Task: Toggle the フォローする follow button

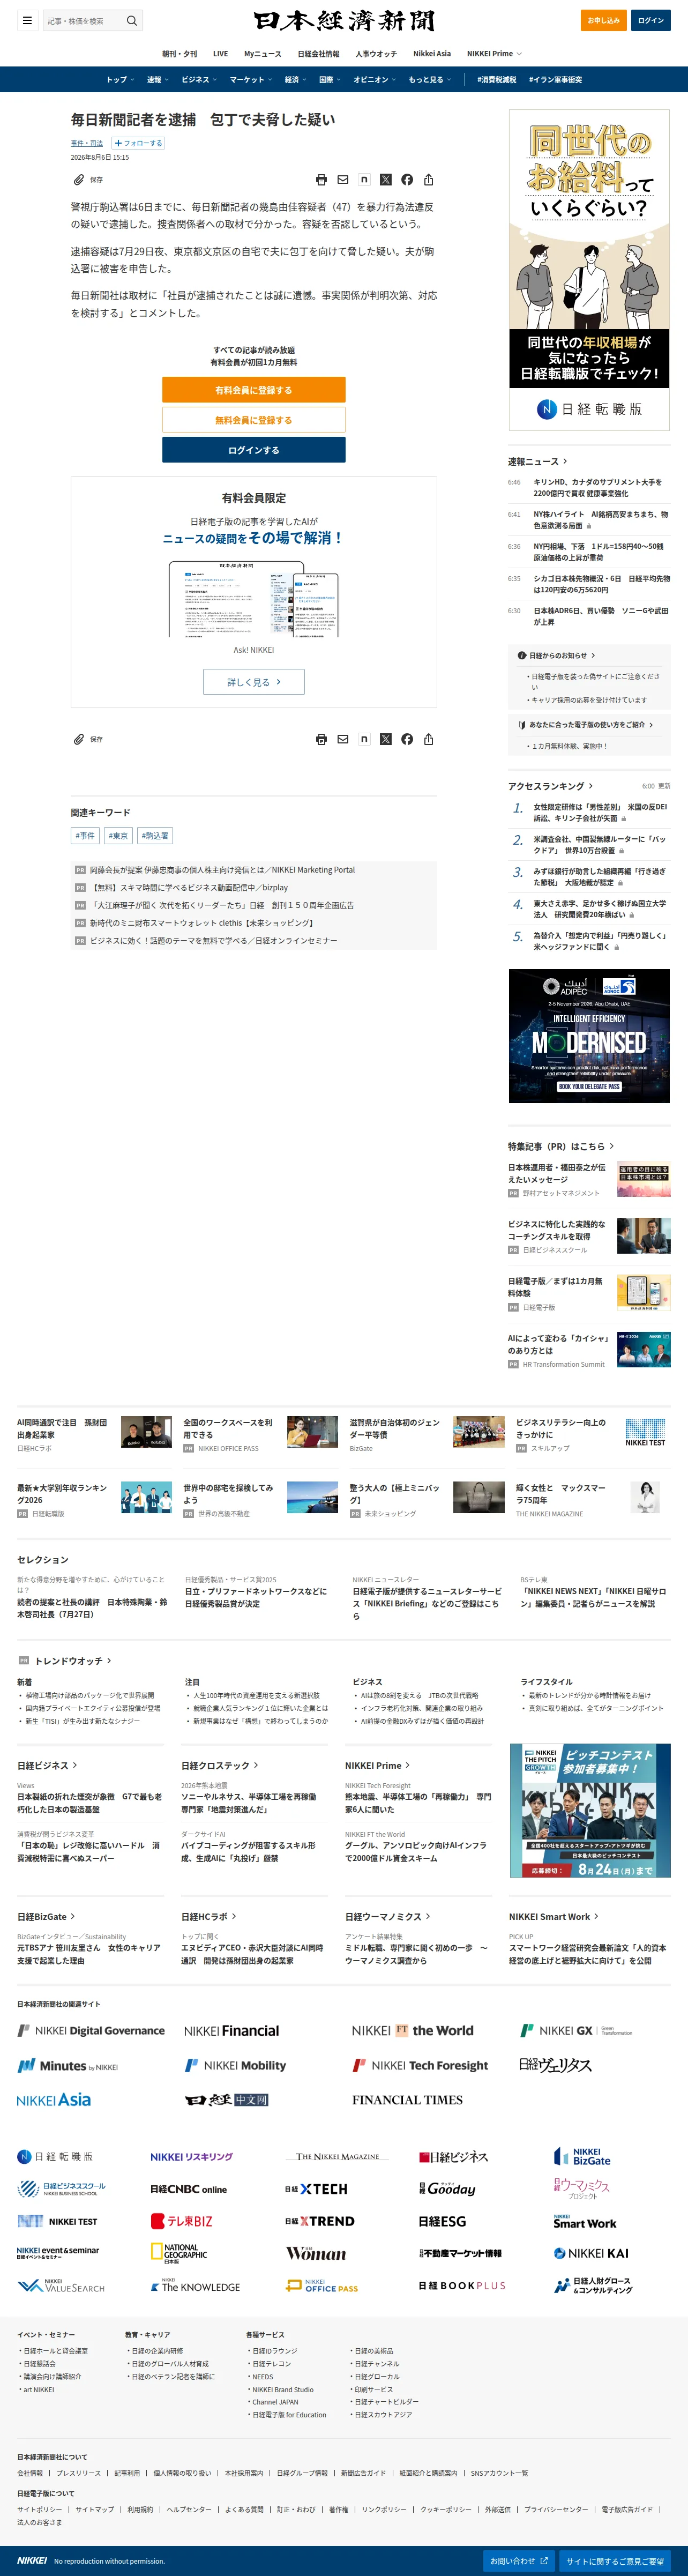Action: pos(138,143)
